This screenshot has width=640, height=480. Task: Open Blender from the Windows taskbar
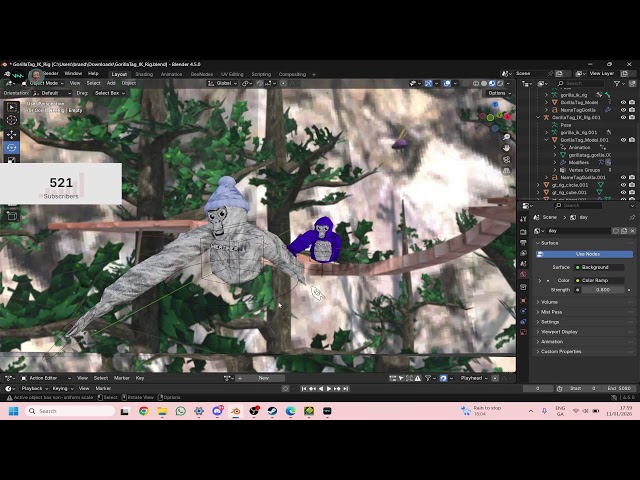(x=236, y=411)
